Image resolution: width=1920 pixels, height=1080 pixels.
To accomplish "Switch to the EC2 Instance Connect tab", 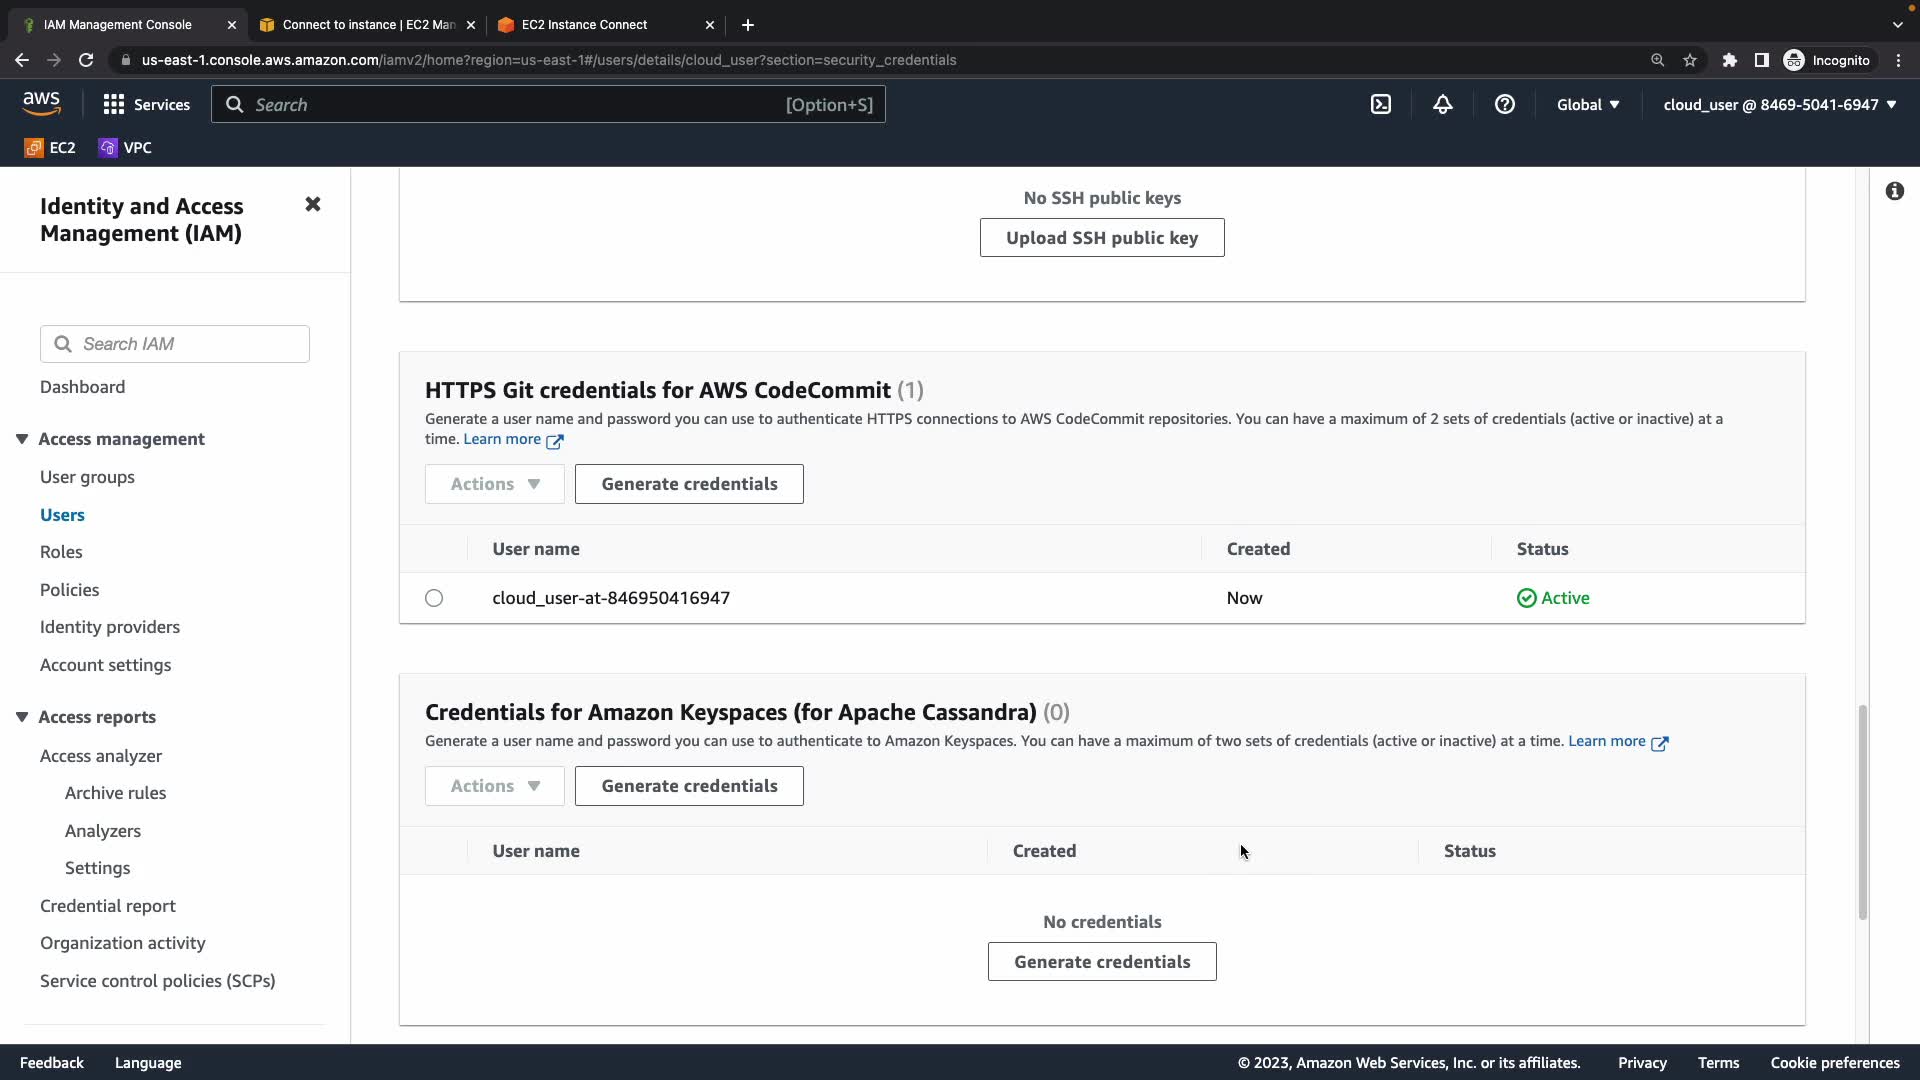I will 584,25.
